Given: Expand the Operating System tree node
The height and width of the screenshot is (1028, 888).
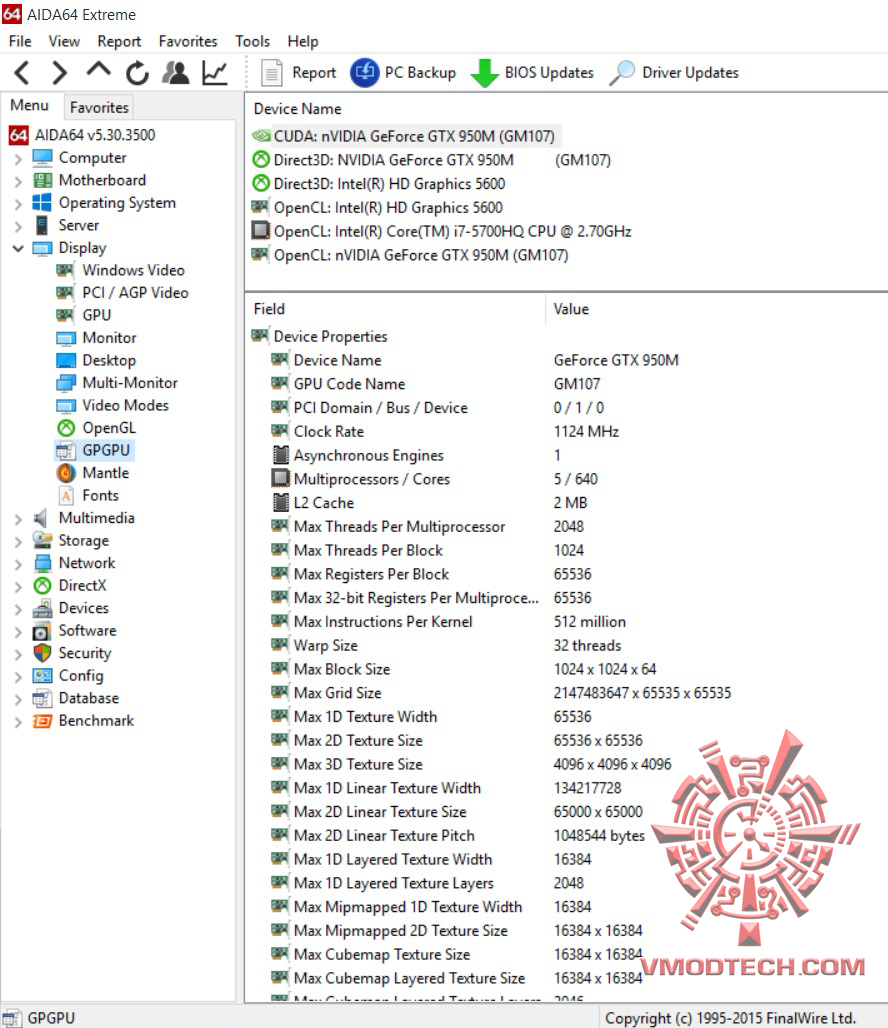Looking at the screenshot, I should point(18,204).
